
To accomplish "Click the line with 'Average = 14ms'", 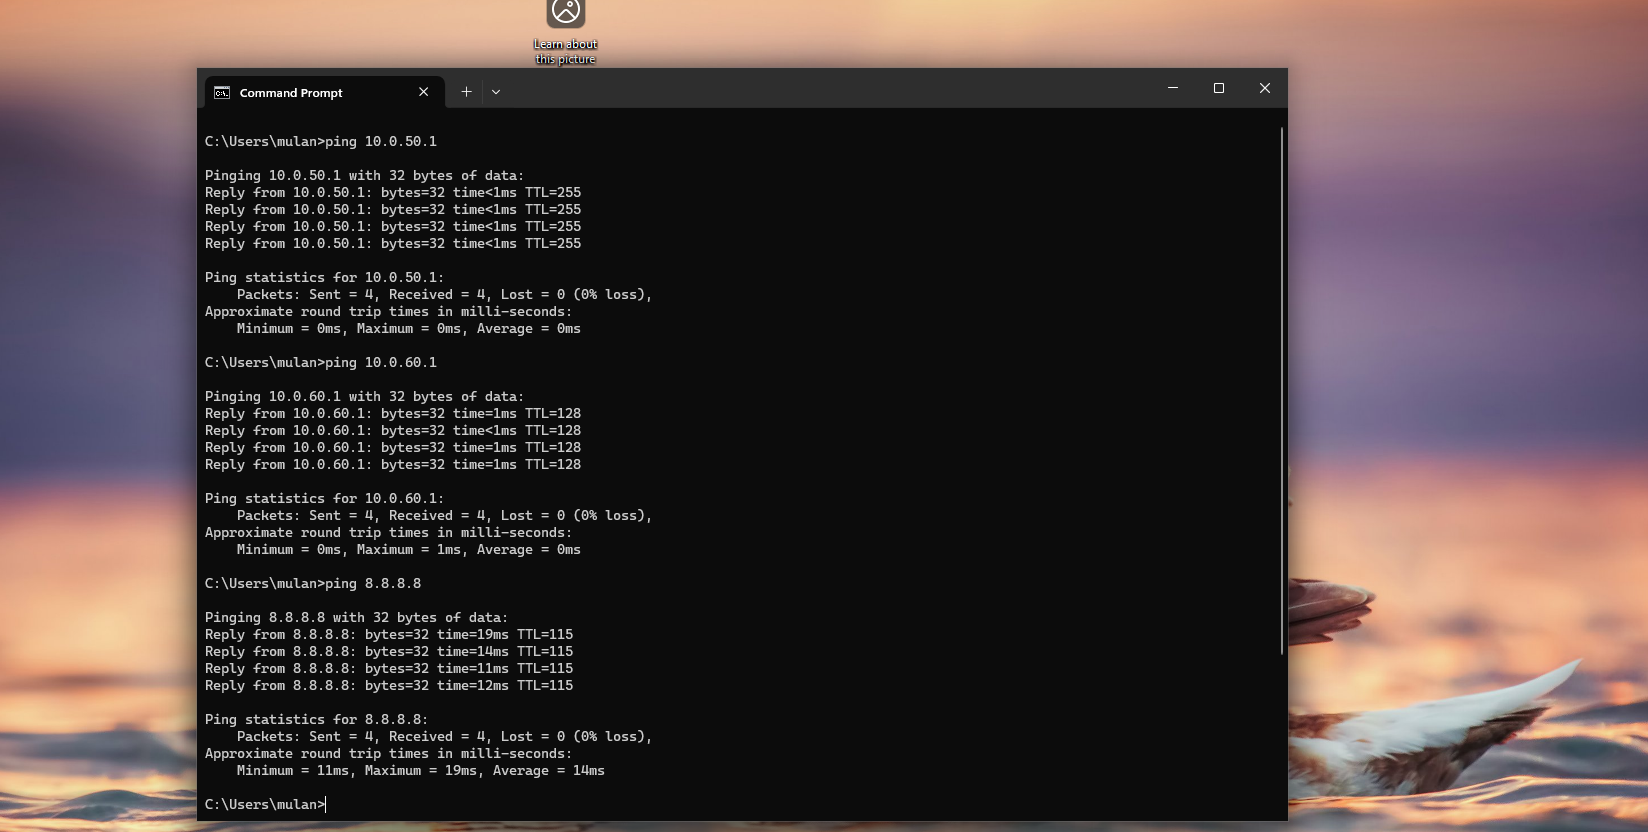I will [x=420, y=771].
